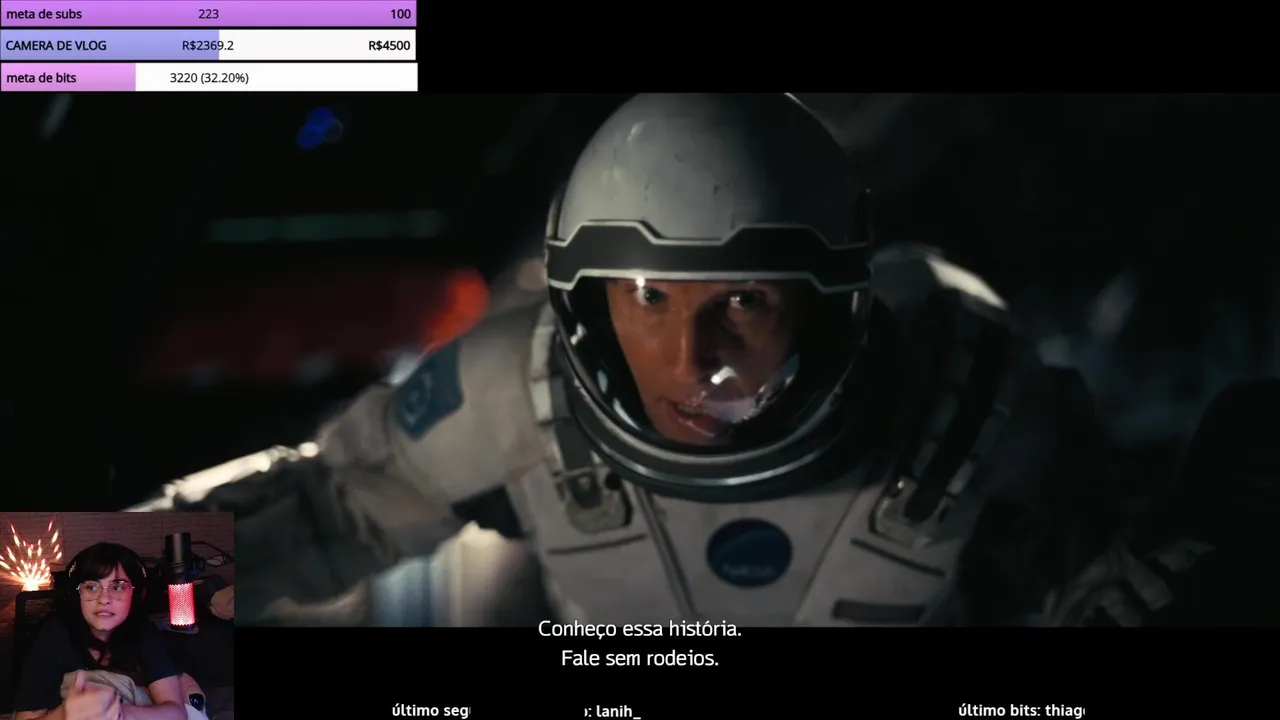
Task: Click the subs count value 223
Action: click(208, 14)
